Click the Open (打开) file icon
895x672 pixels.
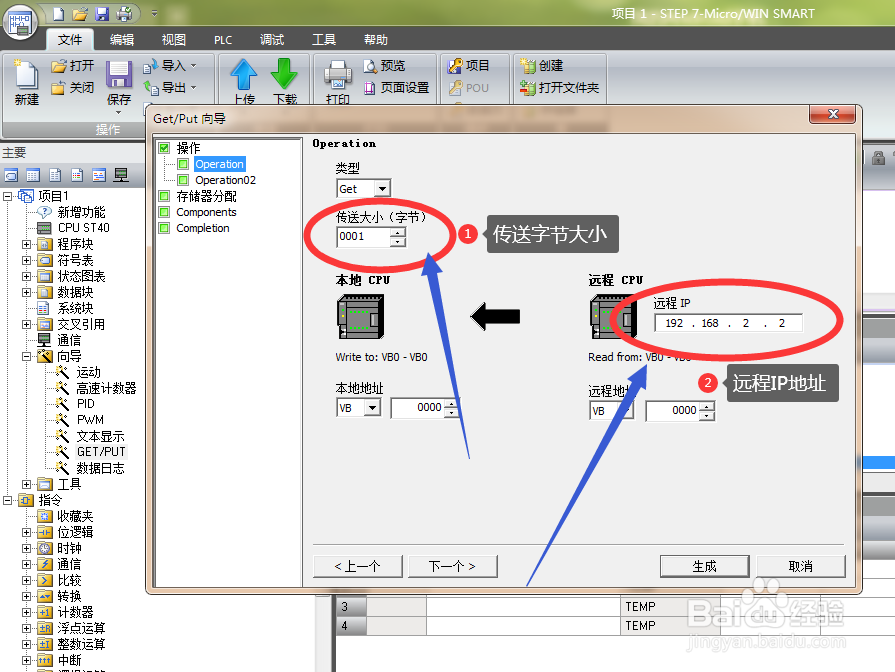tap(72, 66)
